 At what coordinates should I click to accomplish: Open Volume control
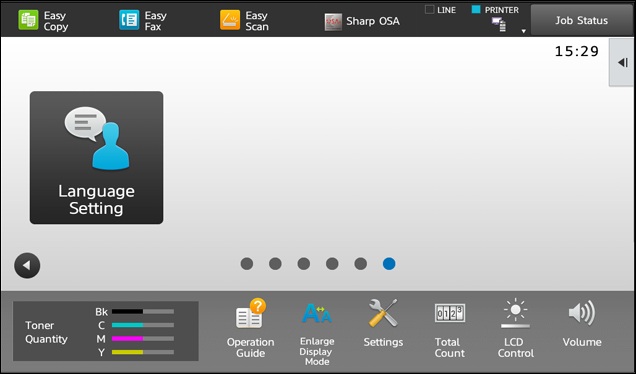pos(582,323)
